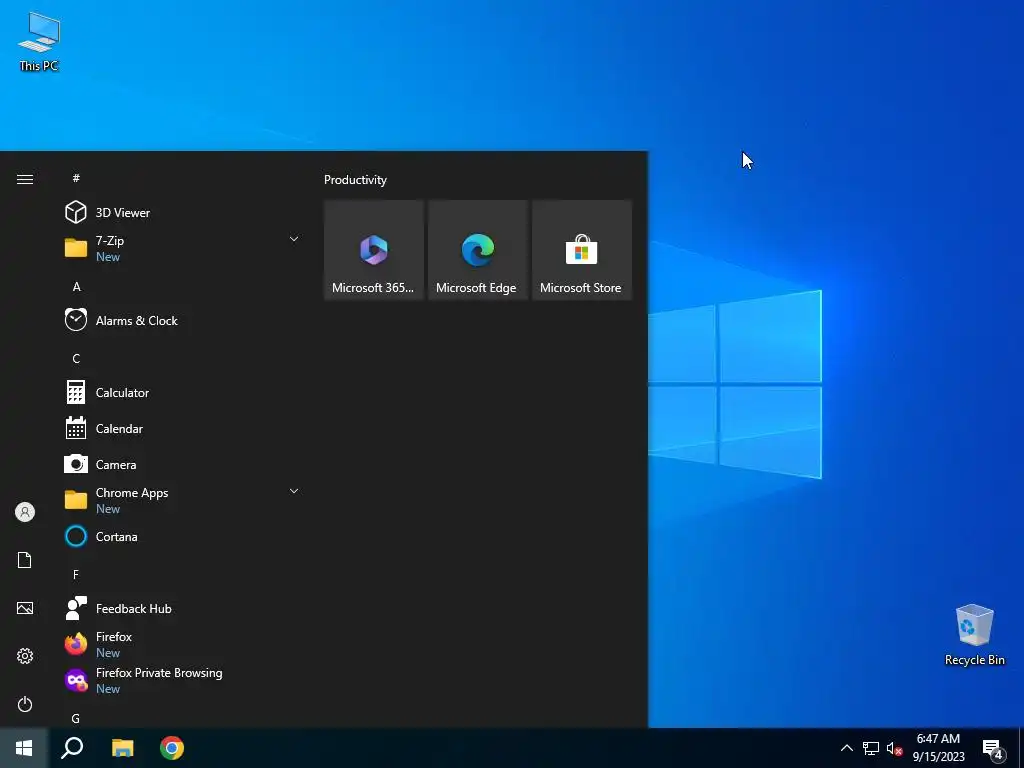
Task: Open Documents from Start sidebar
Action: pos(25,560)
